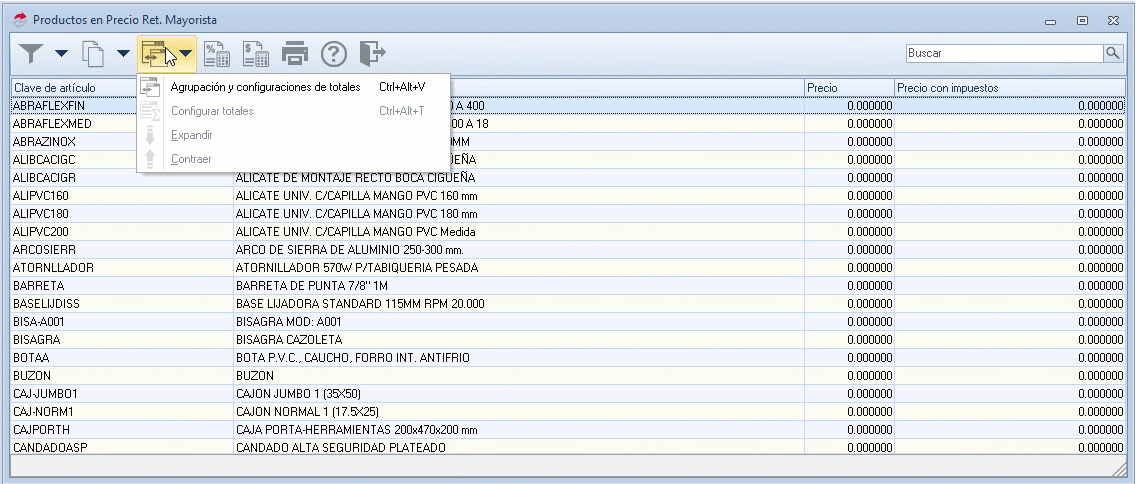The height and width of the screenshot is (484, 1136).
Task: Click Configurar totales menu entry
Action: tap(212, 111)
